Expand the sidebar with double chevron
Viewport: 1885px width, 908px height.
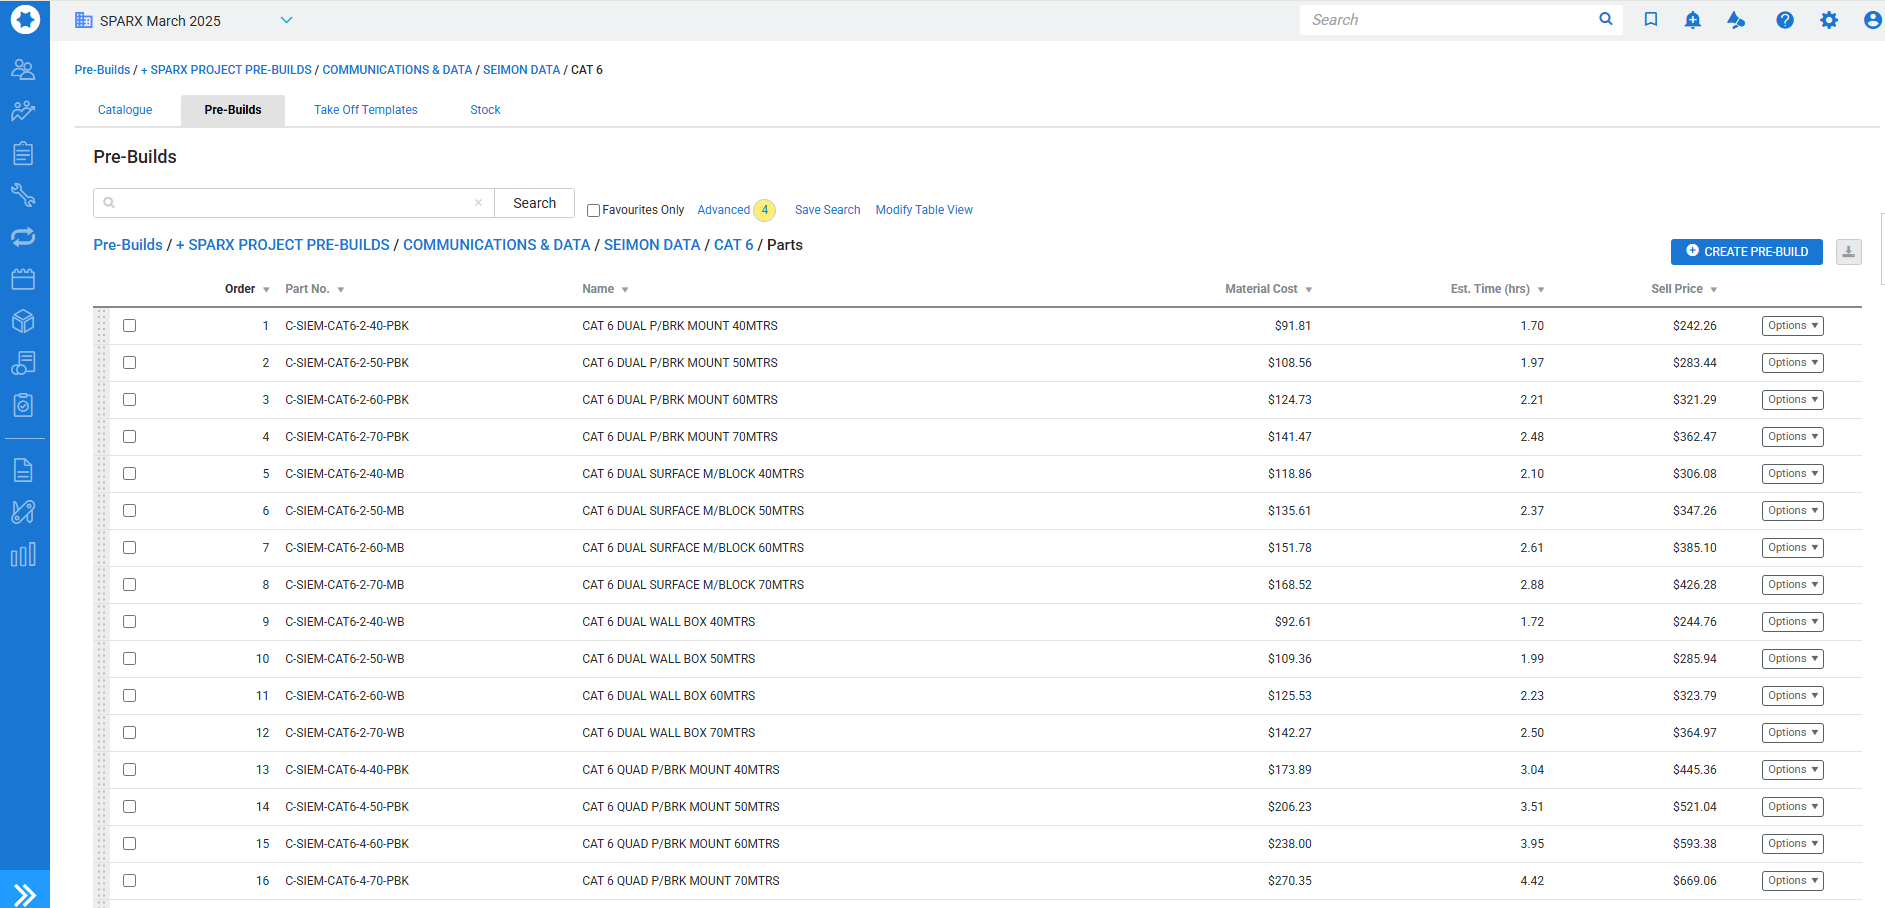(x=25, y=893)
